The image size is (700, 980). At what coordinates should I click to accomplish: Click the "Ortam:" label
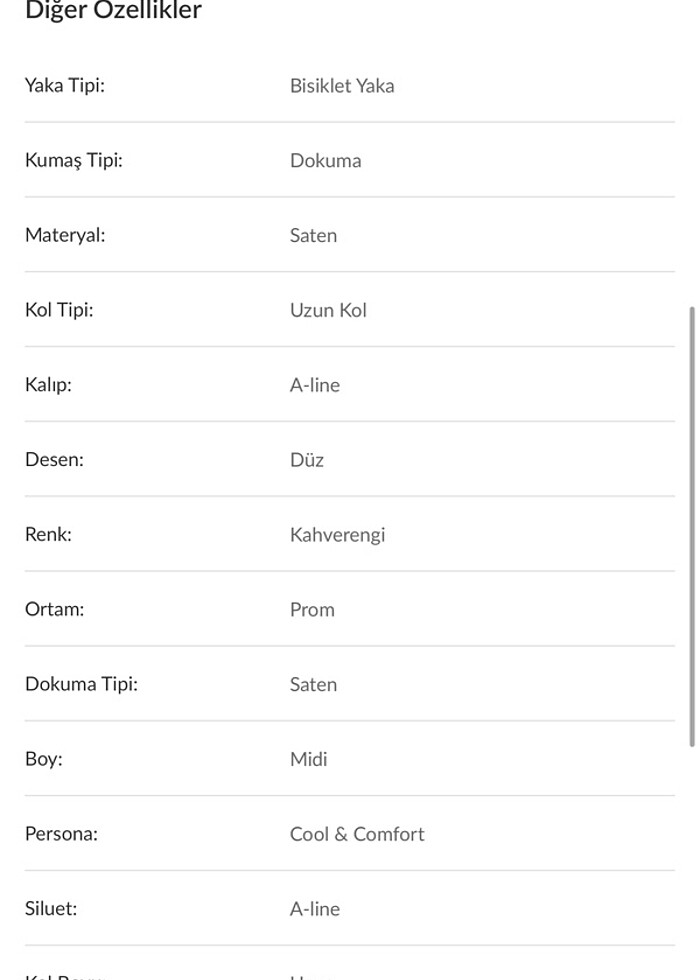tap(55, 609)
